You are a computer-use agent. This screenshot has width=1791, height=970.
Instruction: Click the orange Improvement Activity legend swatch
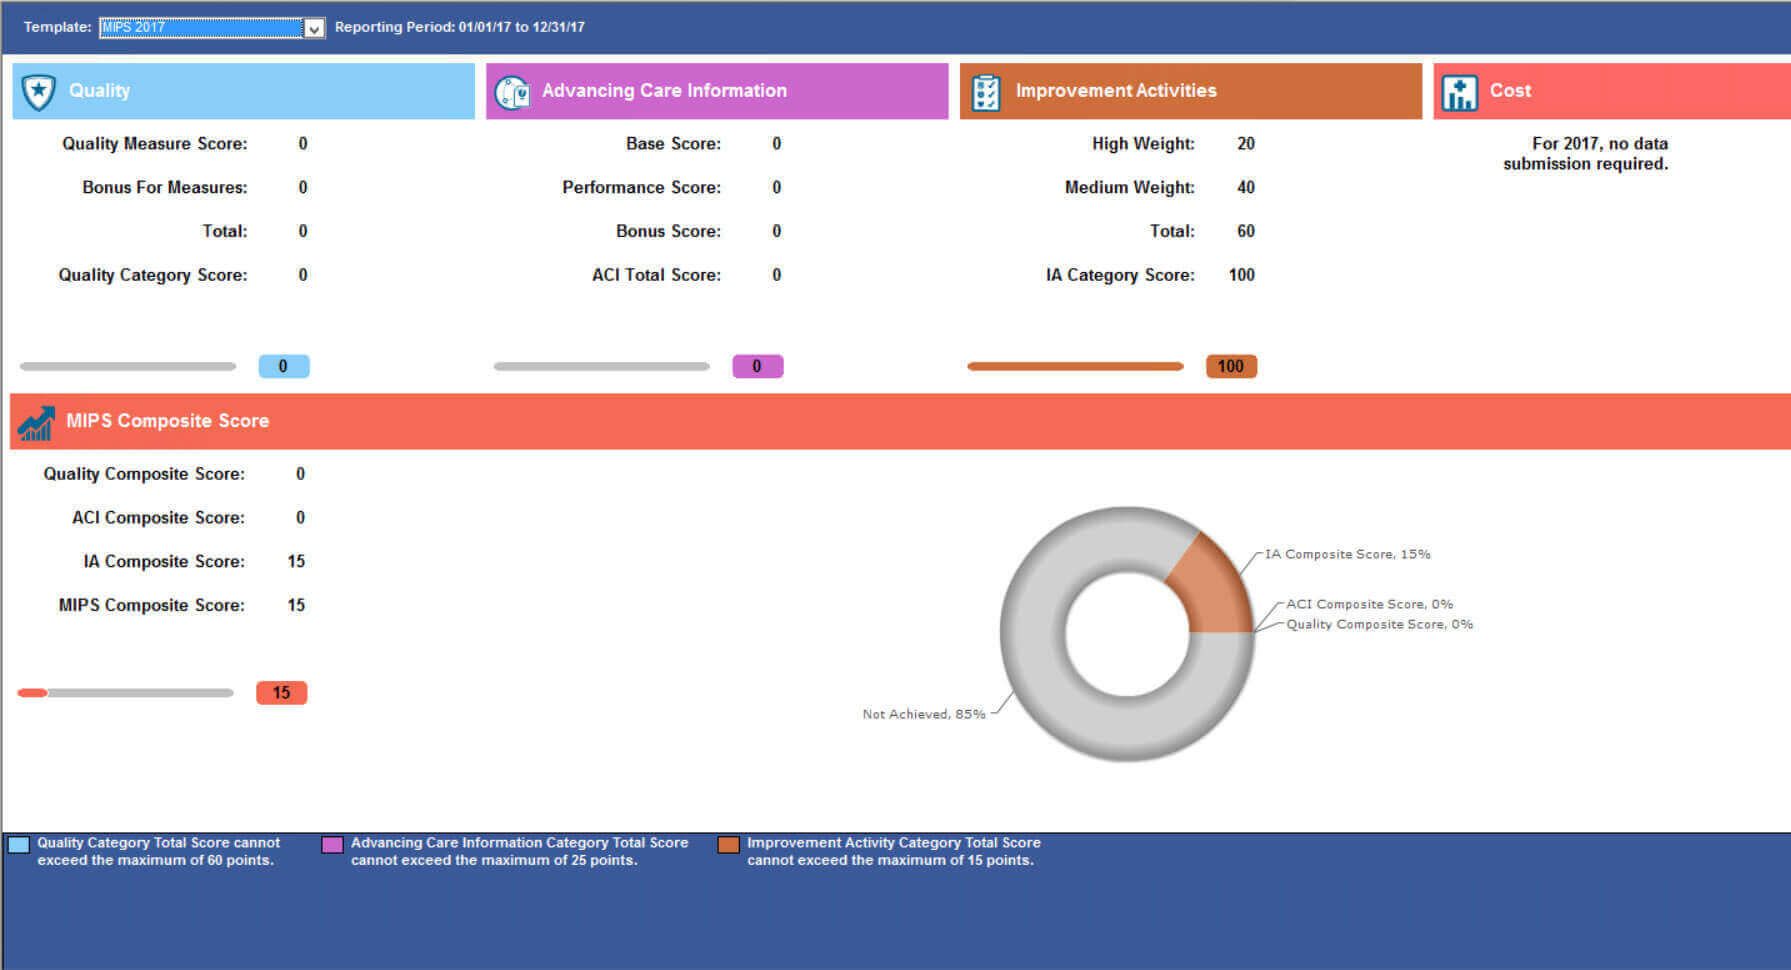pos(728,845)
